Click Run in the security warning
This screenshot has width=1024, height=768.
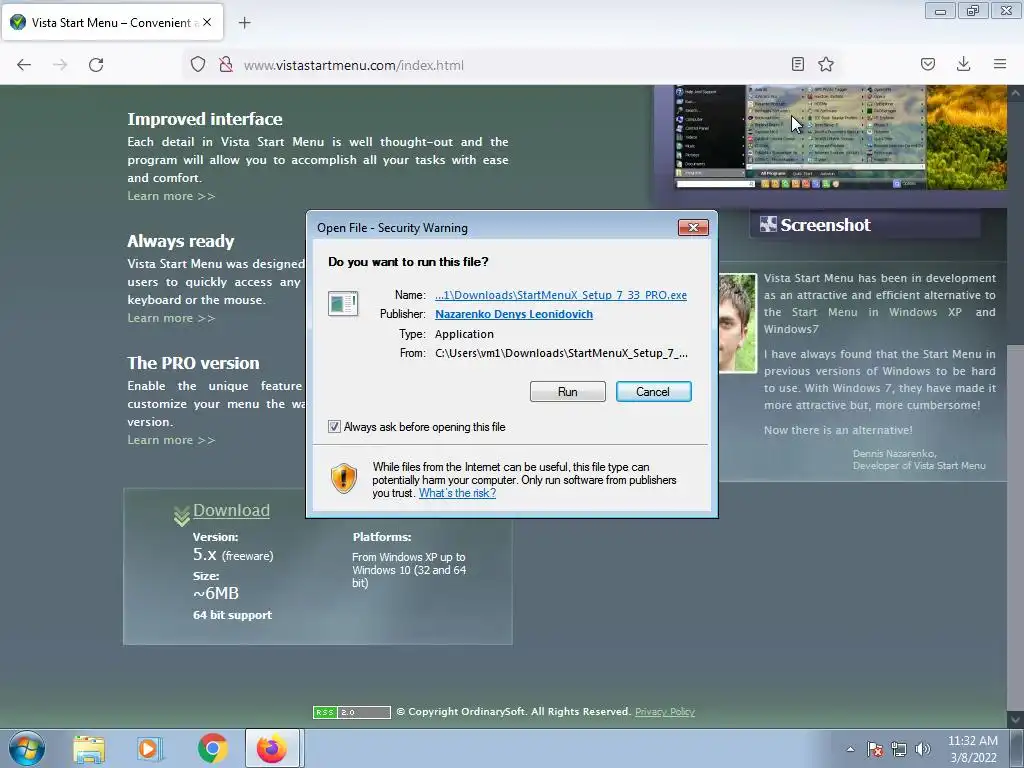568,392
